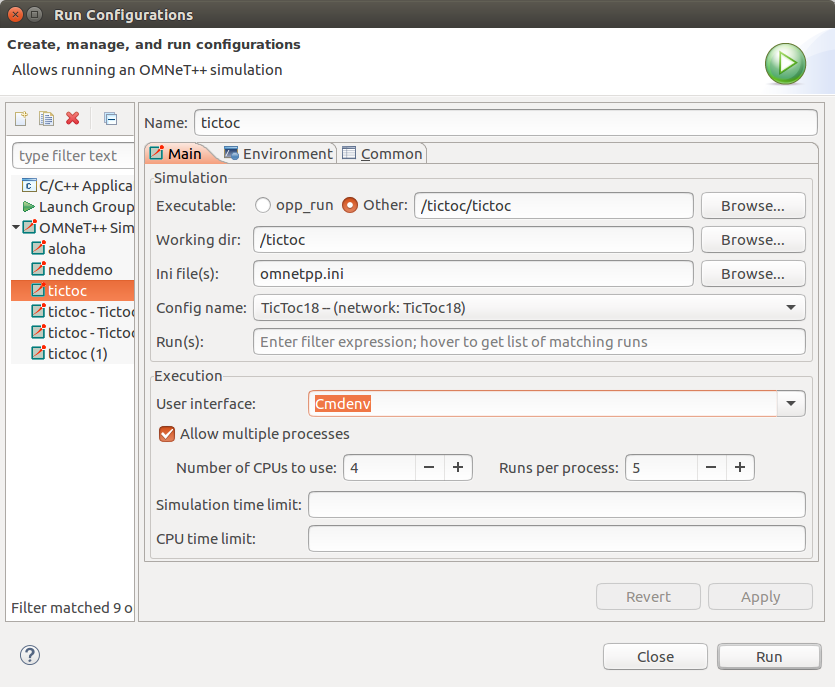Click the Ini file(s) input field
835x687 pixels.
[473, 274]
